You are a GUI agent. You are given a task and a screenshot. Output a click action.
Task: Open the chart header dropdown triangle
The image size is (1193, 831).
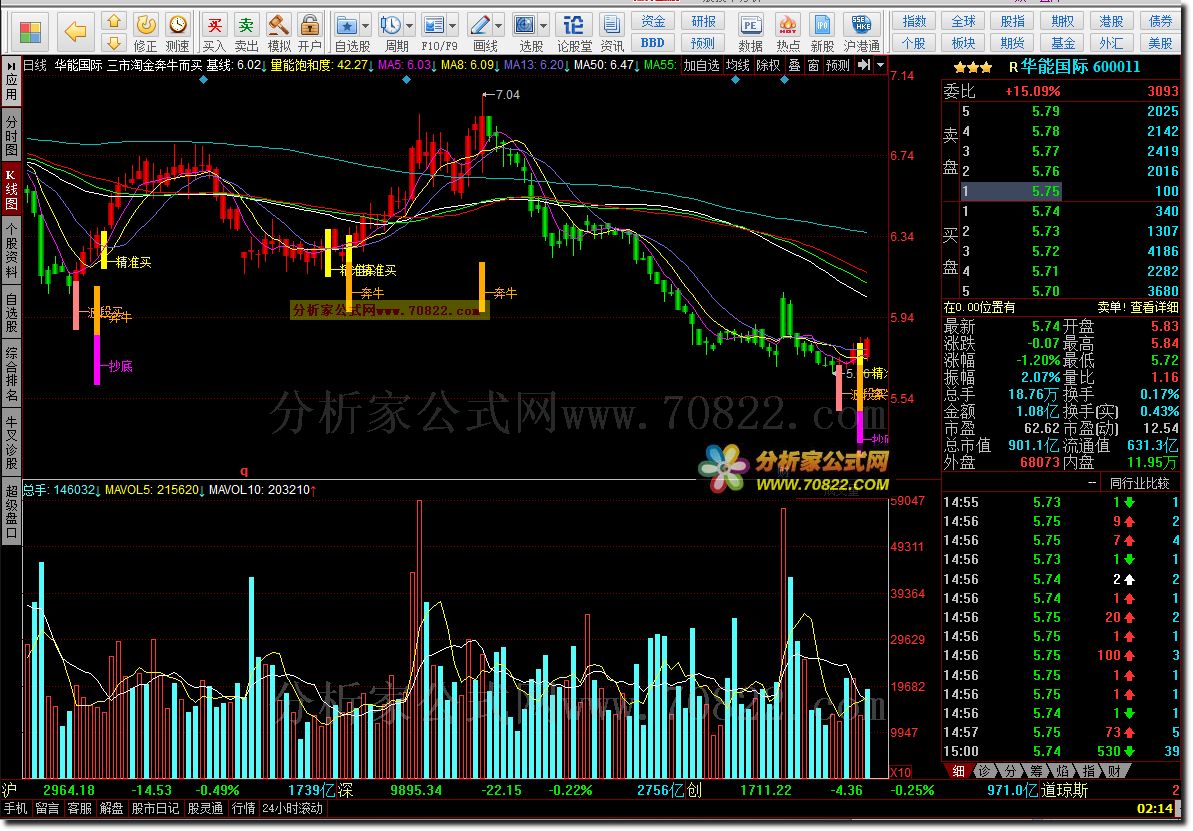pos(880,65)
